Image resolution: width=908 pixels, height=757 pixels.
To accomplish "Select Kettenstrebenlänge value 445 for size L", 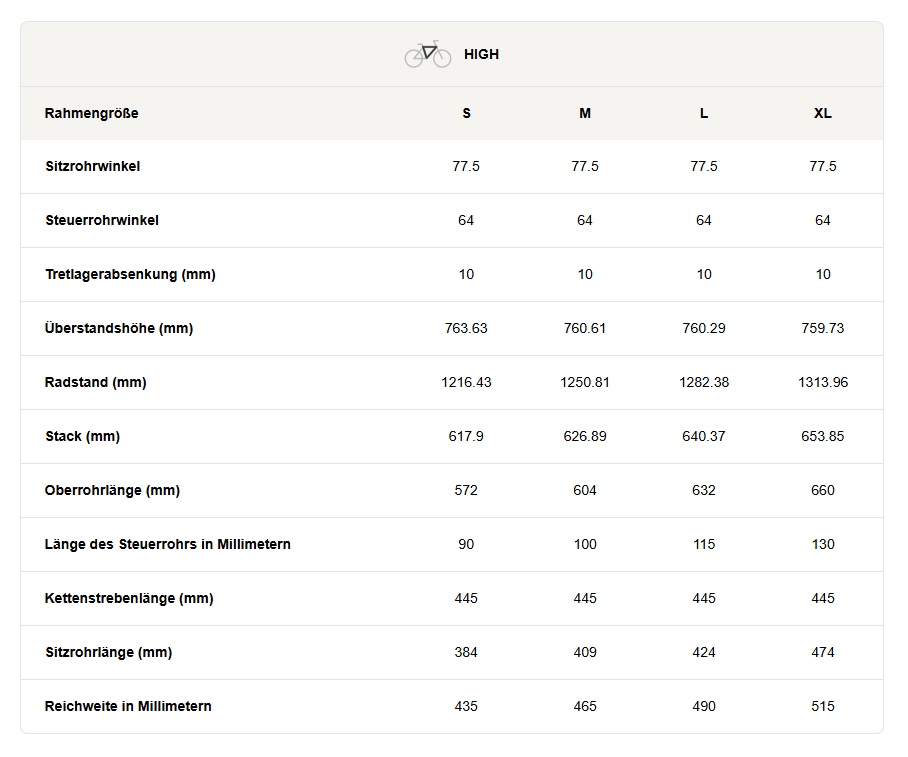I will tap(704, 598).
